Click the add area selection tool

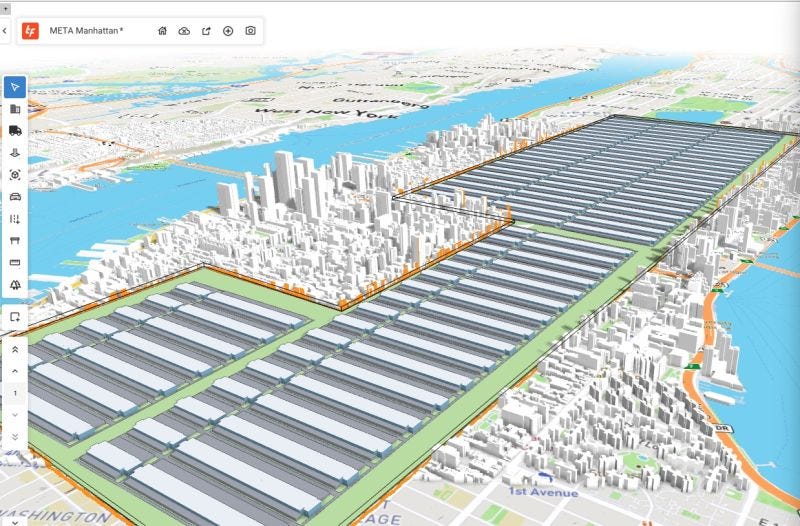(15, 317)
